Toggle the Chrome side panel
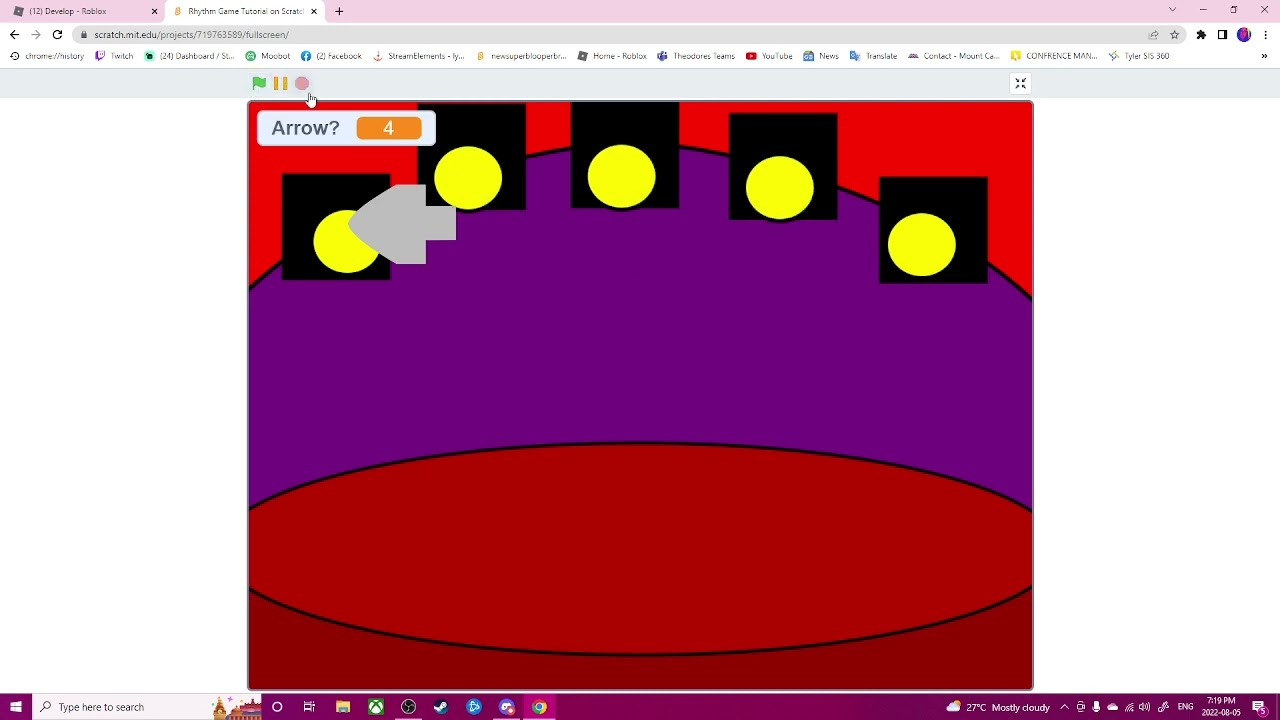This screenshot has width=1280, height=720. pyautogui.click(x=1222, y=35)
